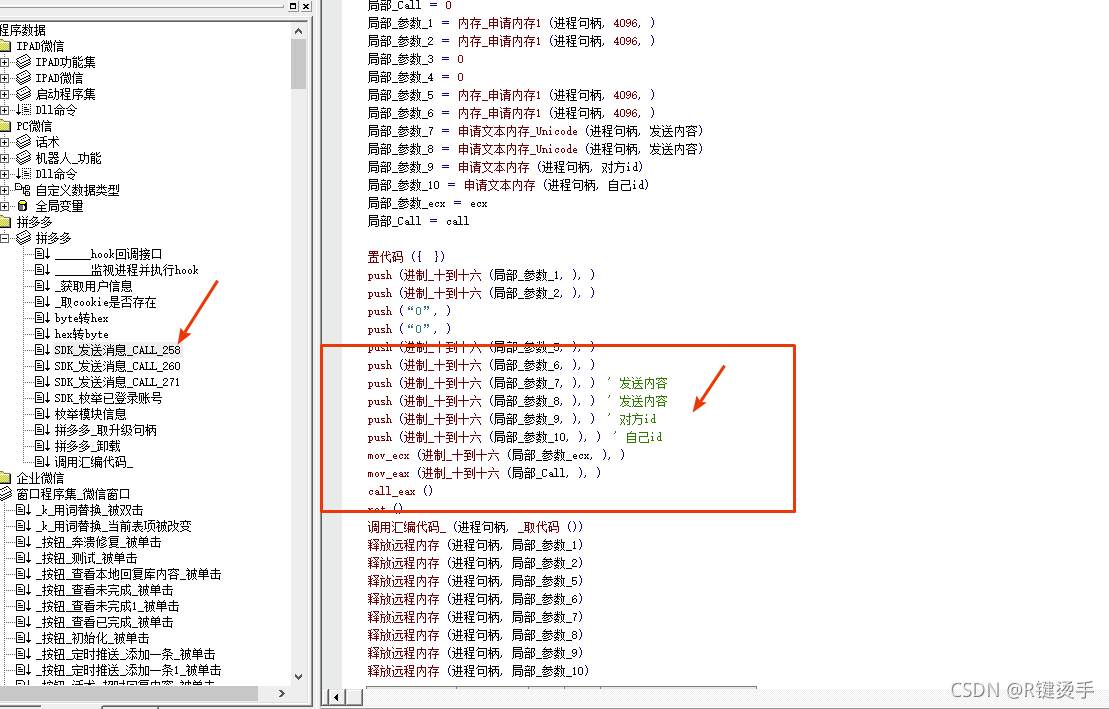Click the assembly icon beside IPAD功能集

(x=23, y=62)
